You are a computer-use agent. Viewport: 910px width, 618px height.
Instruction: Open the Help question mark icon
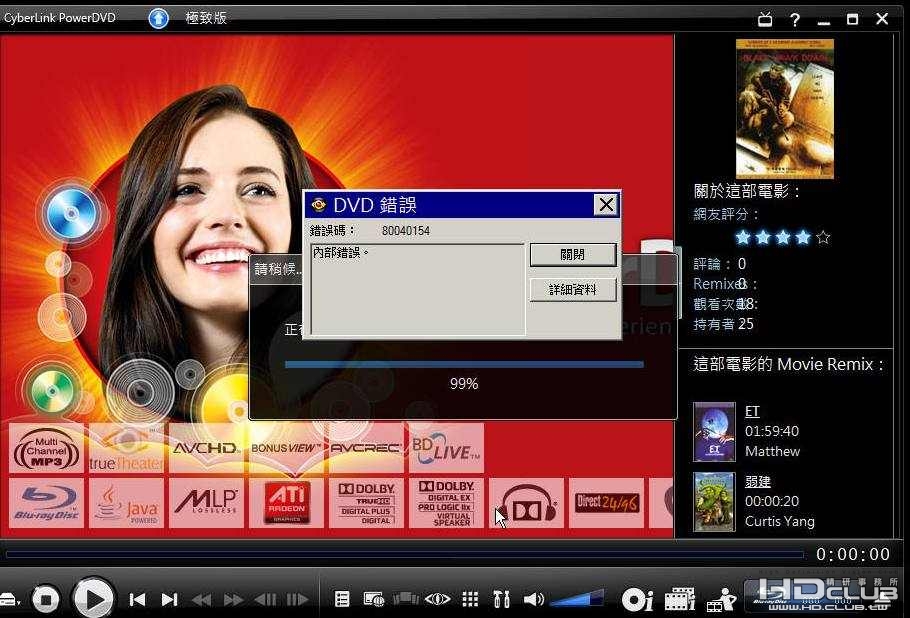(795, 20)
